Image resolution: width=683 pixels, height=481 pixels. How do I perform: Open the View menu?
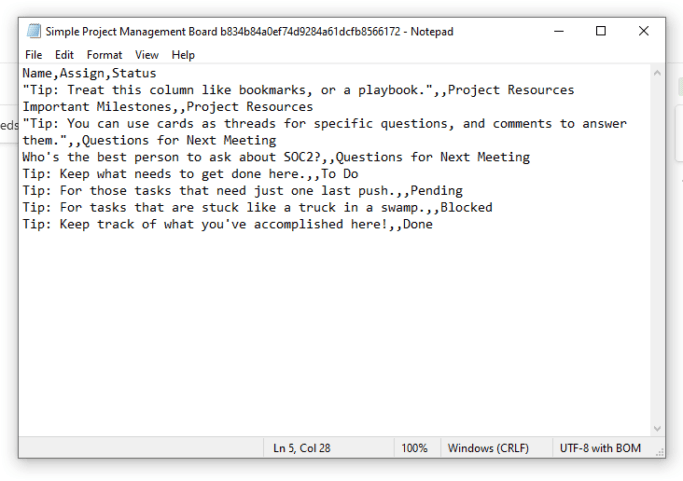click(x=146, y=55)
